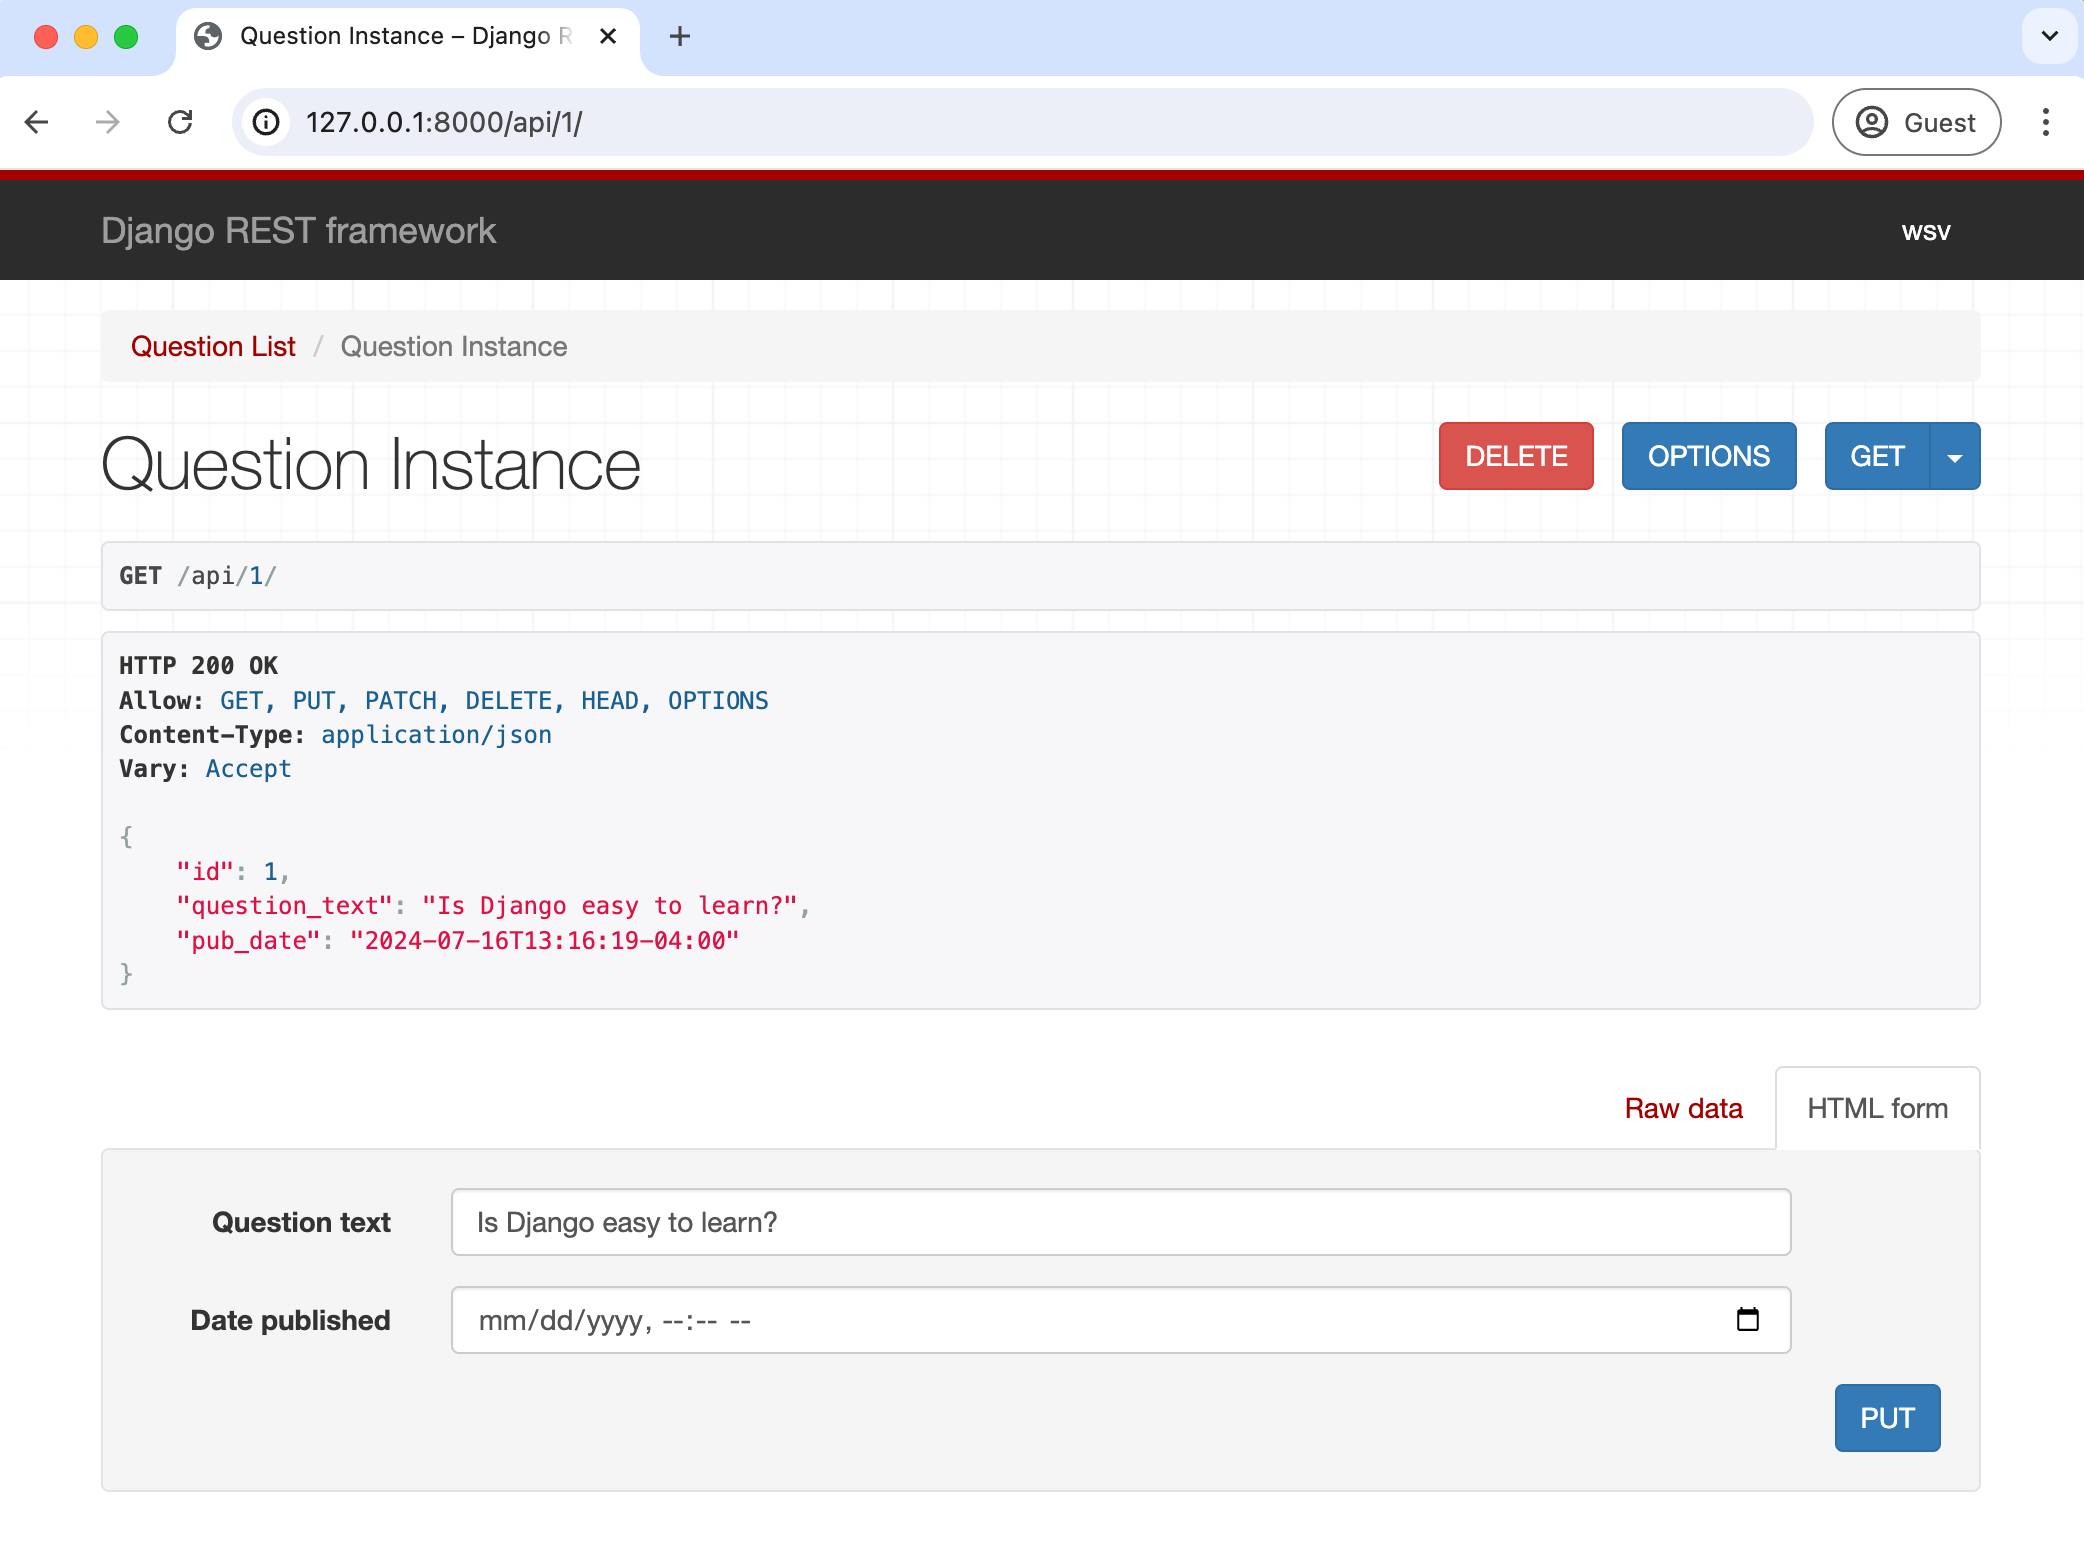Click the HTTP 200 OK status line
Image resolution: width=2084 pixels, height=1560 pixels.
198,666
